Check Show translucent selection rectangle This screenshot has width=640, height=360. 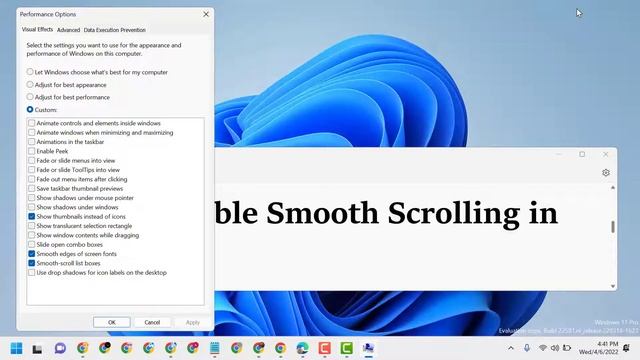click(31, 226)
